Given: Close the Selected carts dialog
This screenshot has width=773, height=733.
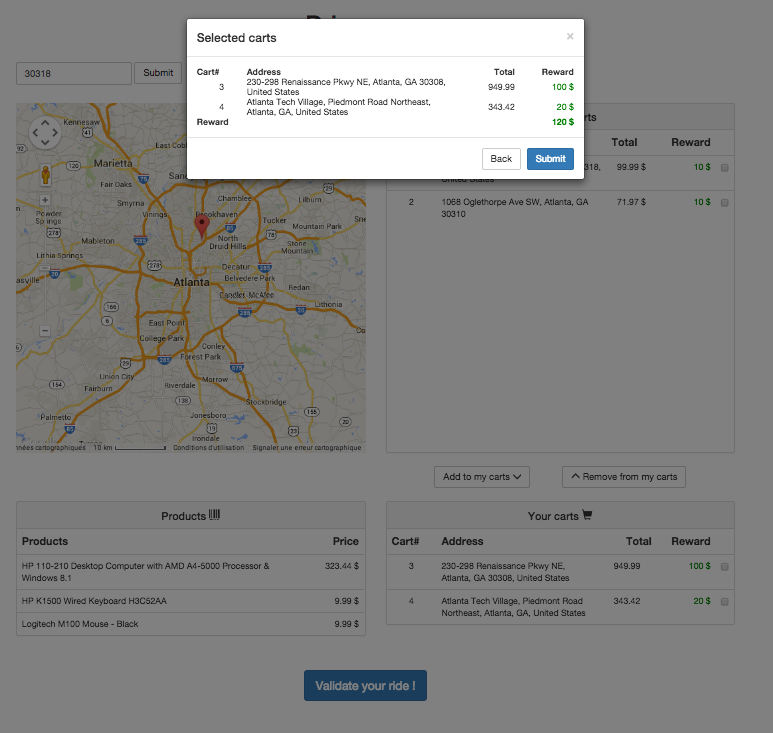Looking at the screenshot, I should [570, 36].
